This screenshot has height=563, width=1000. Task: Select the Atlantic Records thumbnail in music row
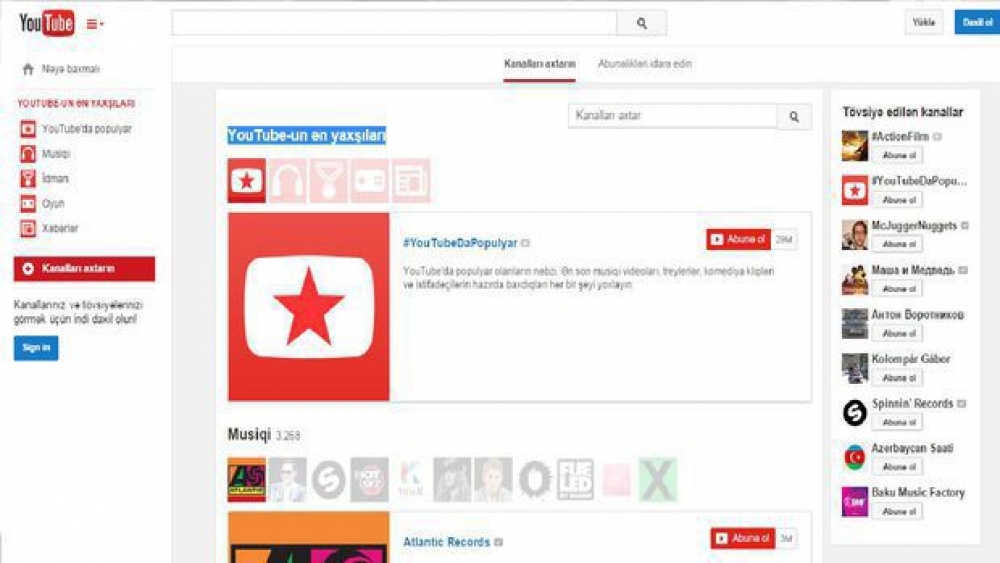(247, 479)
